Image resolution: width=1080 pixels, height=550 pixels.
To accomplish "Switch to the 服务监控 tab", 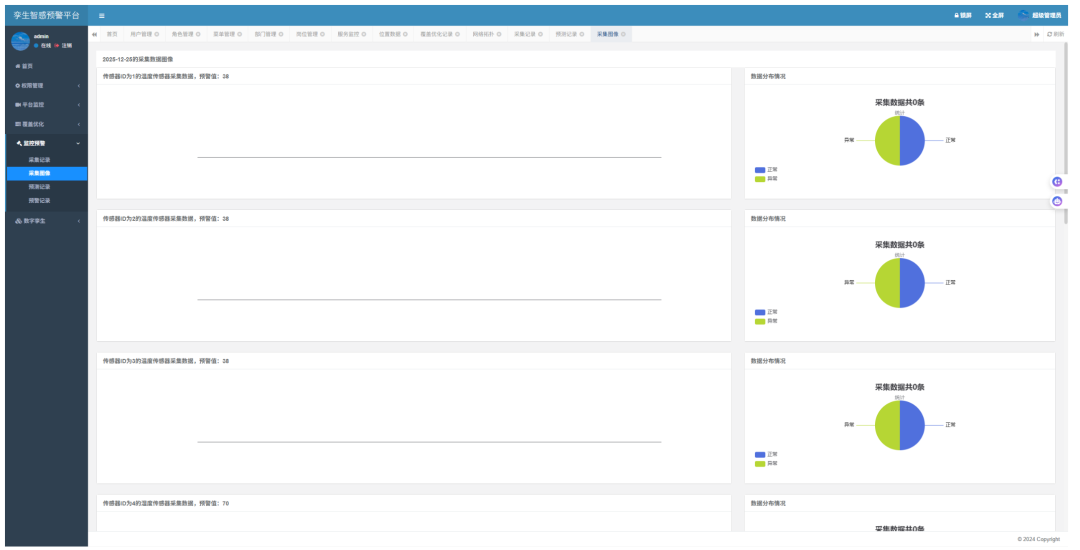I will click(x=348, y=34).
